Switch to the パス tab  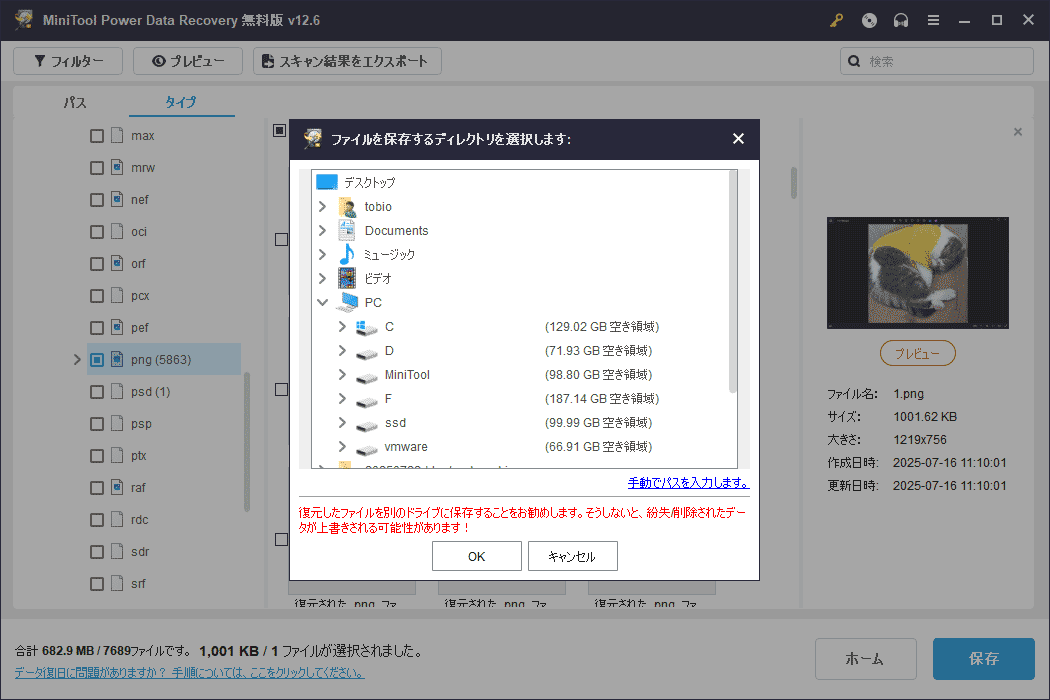(x=75, y=102)
